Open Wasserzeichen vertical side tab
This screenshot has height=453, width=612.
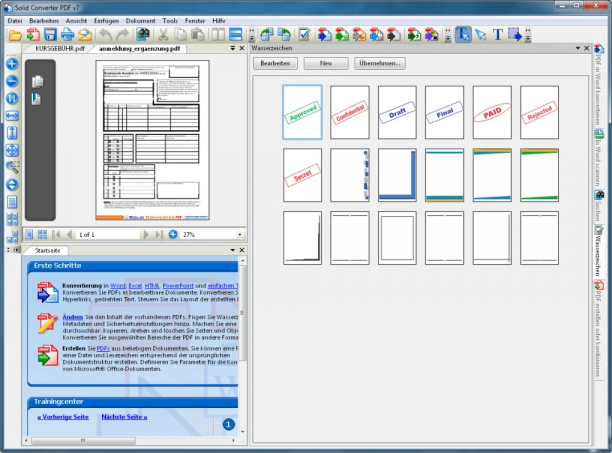599,252
